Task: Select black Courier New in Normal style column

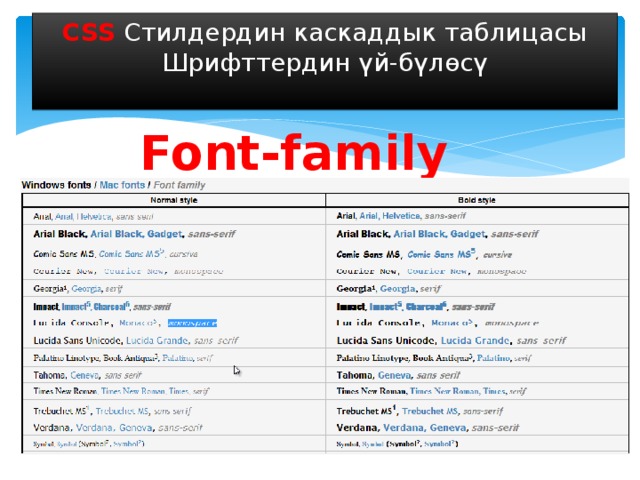Action: pos(63,271)
